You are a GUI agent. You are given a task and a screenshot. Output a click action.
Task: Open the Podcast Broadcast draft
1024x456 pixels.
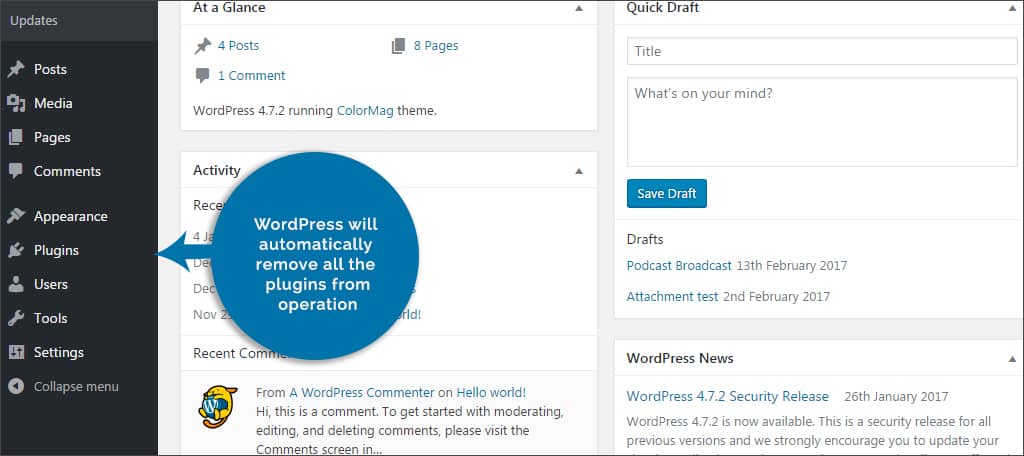tap(679, 265)
